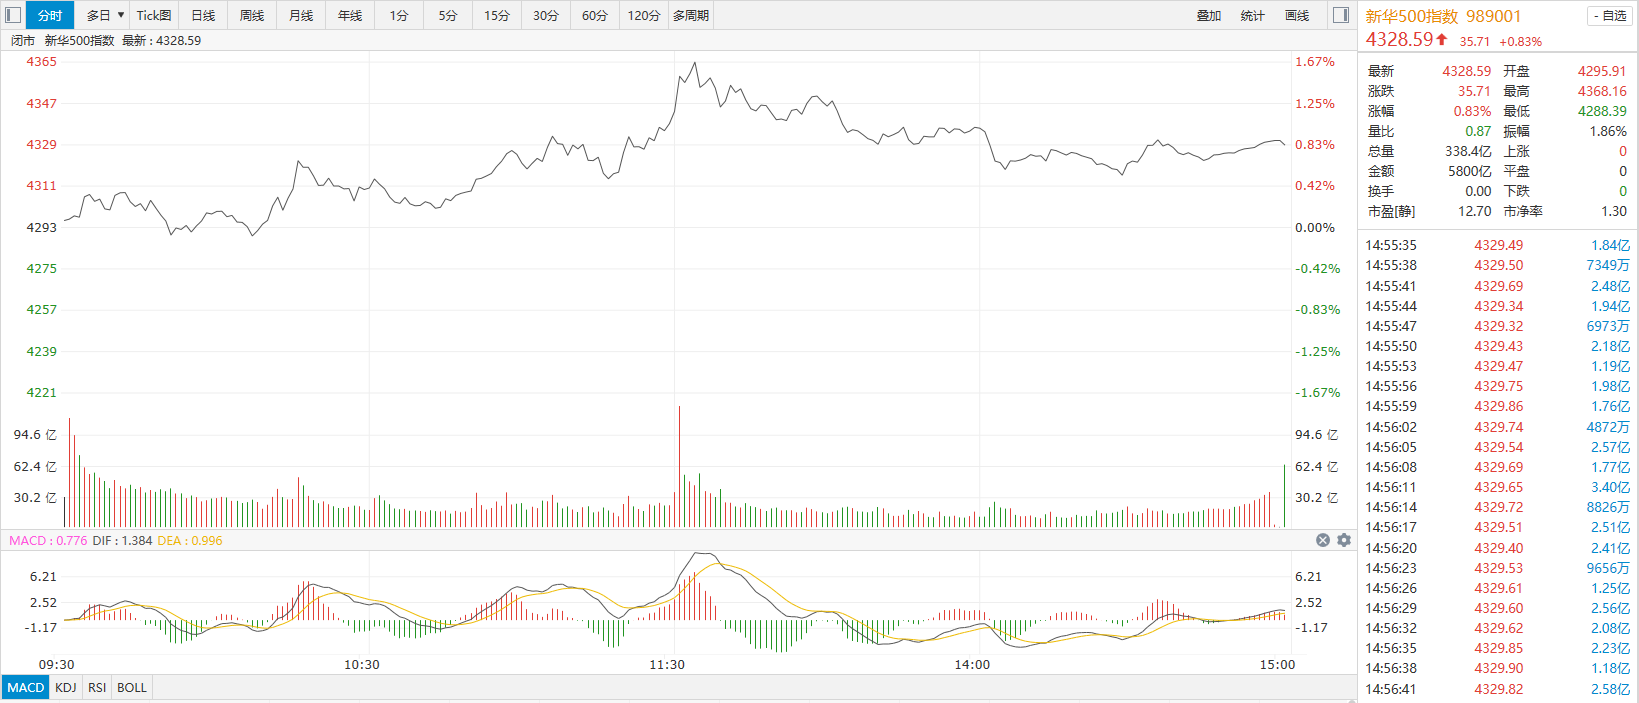Click the 叠加 overlay button
Screen dimensions: 1639x703
1209,15
